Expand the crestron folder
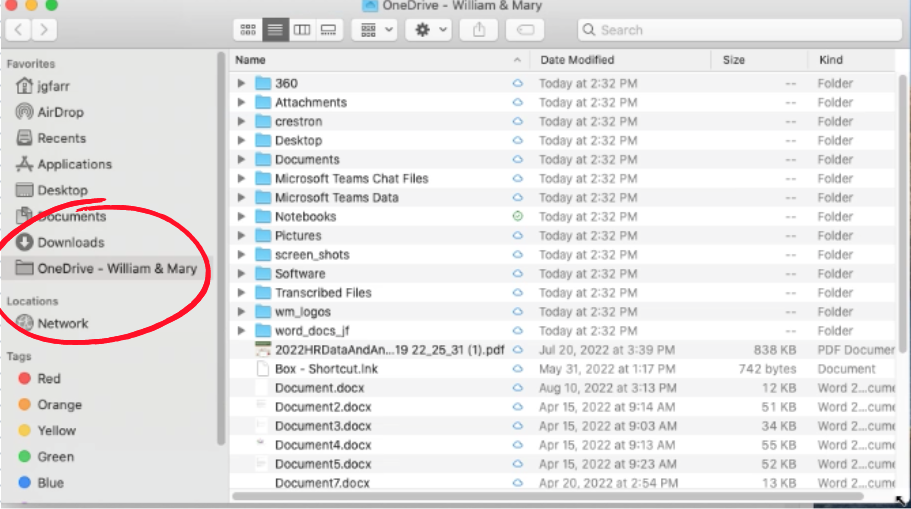This screenshot has height=509, width=911. point(241,121)
